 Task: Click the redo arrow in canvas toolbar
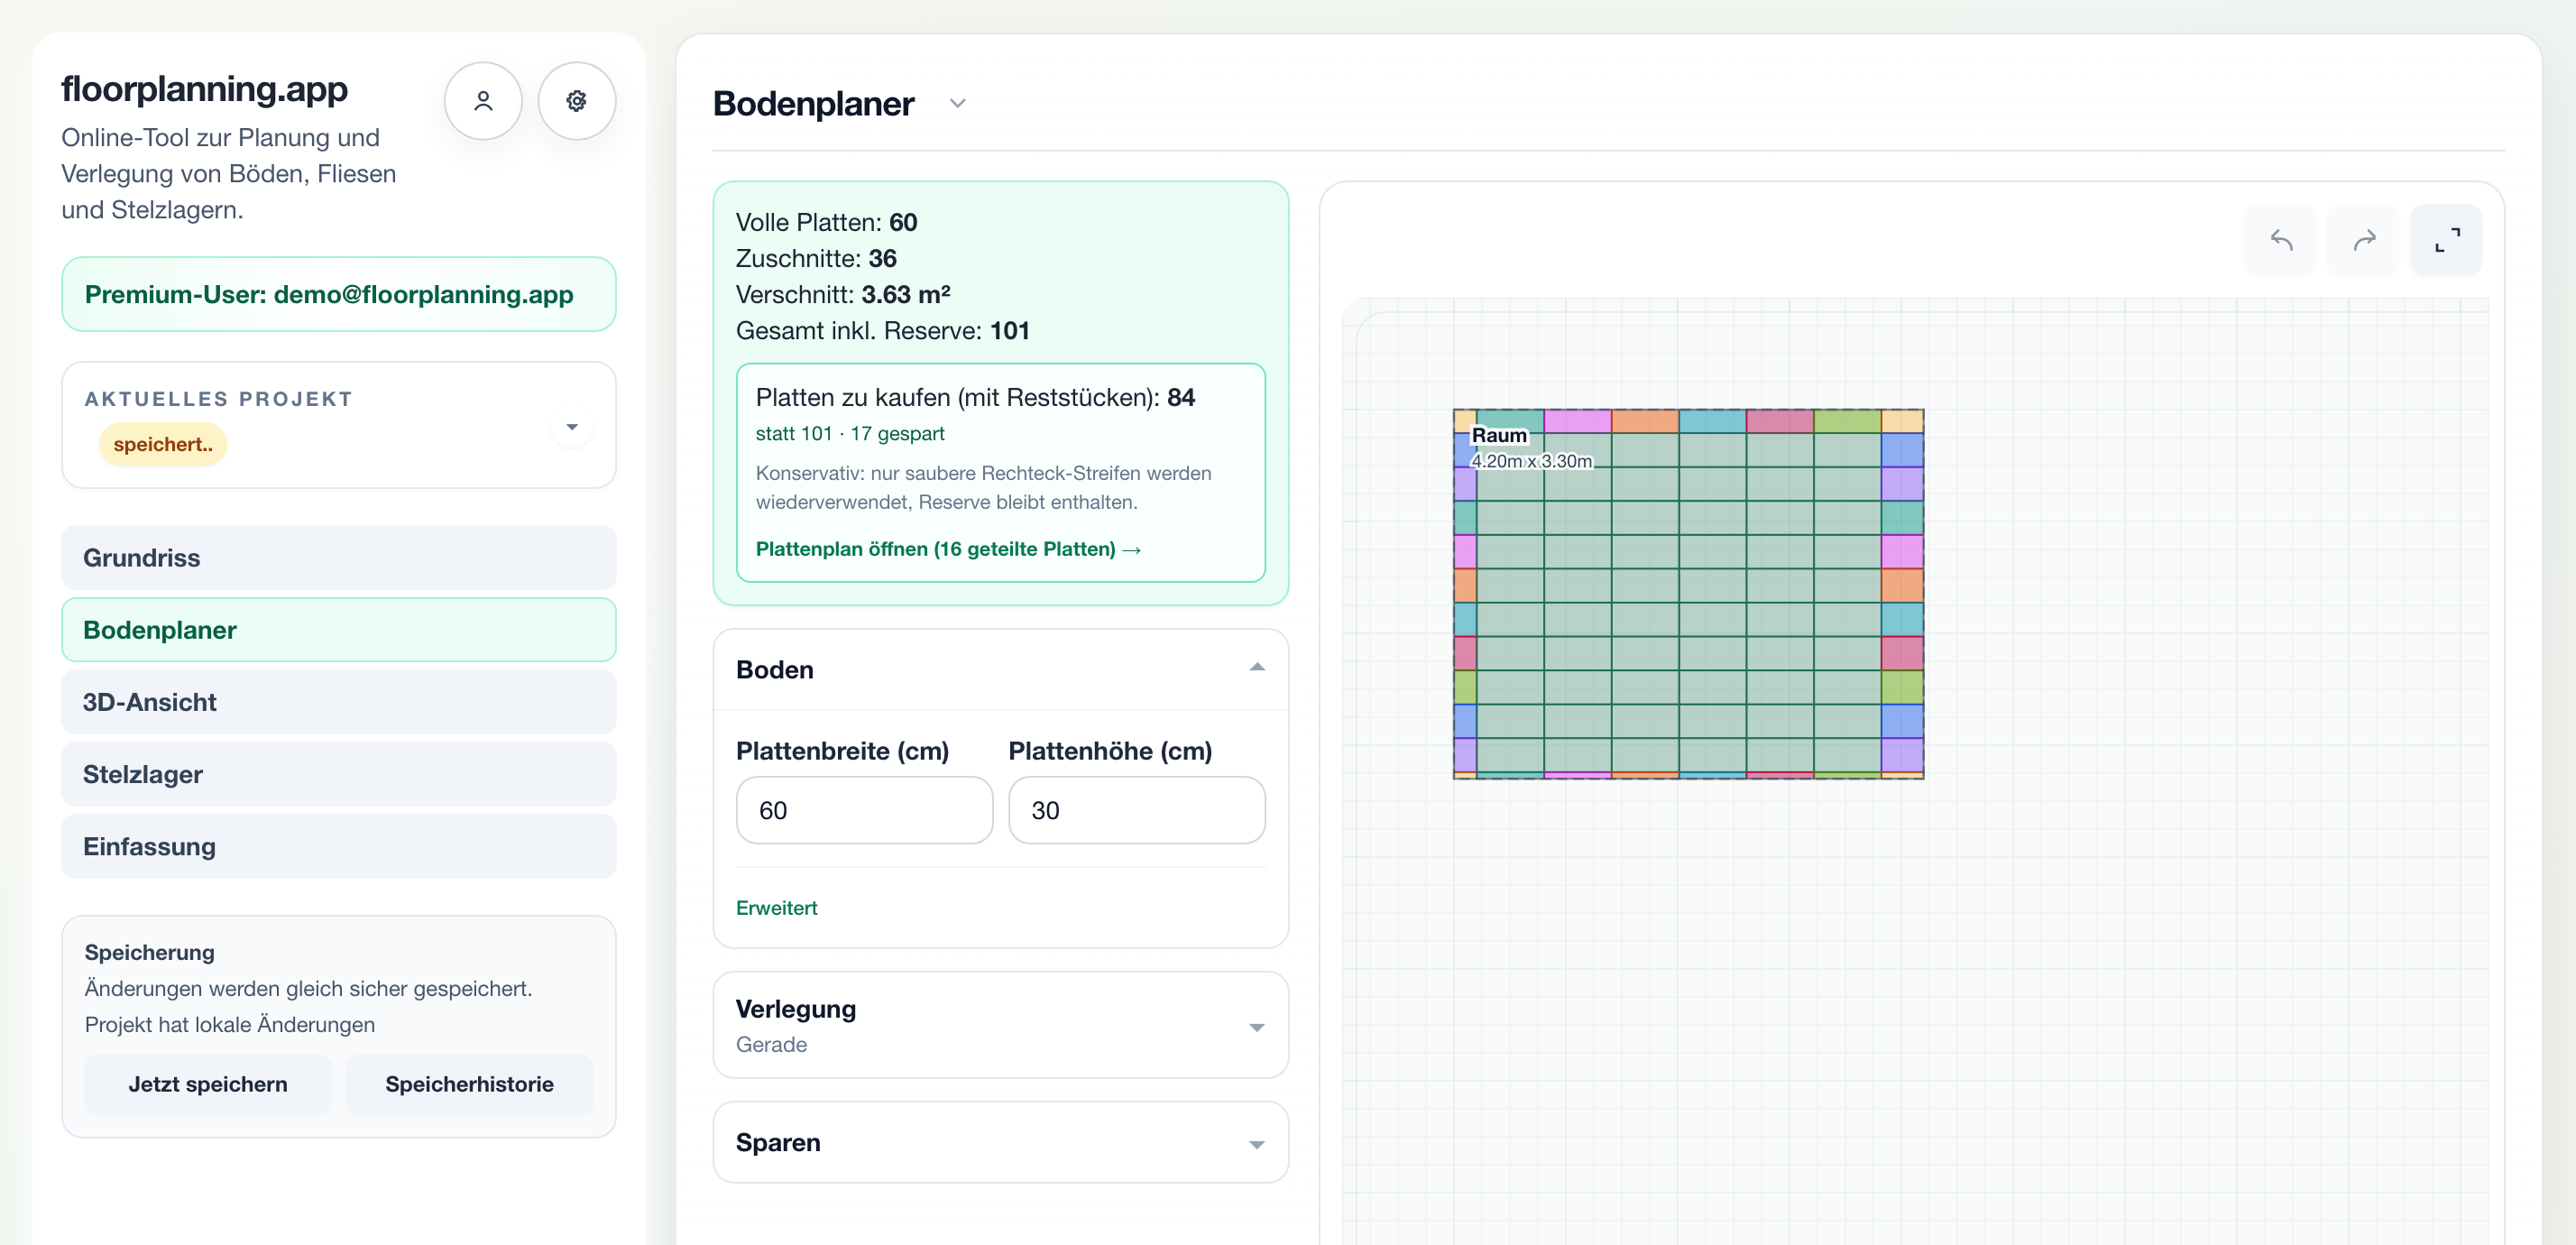tap(2363, 240)
